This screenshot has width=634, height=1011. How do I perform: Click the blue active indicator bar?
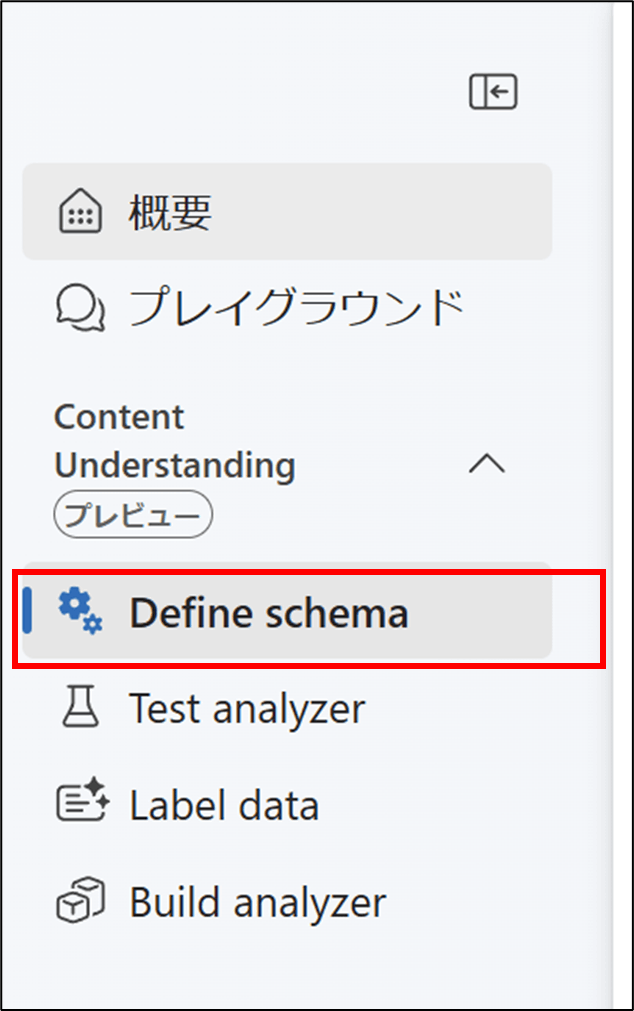pyautogui.click(x=27, y=610)
